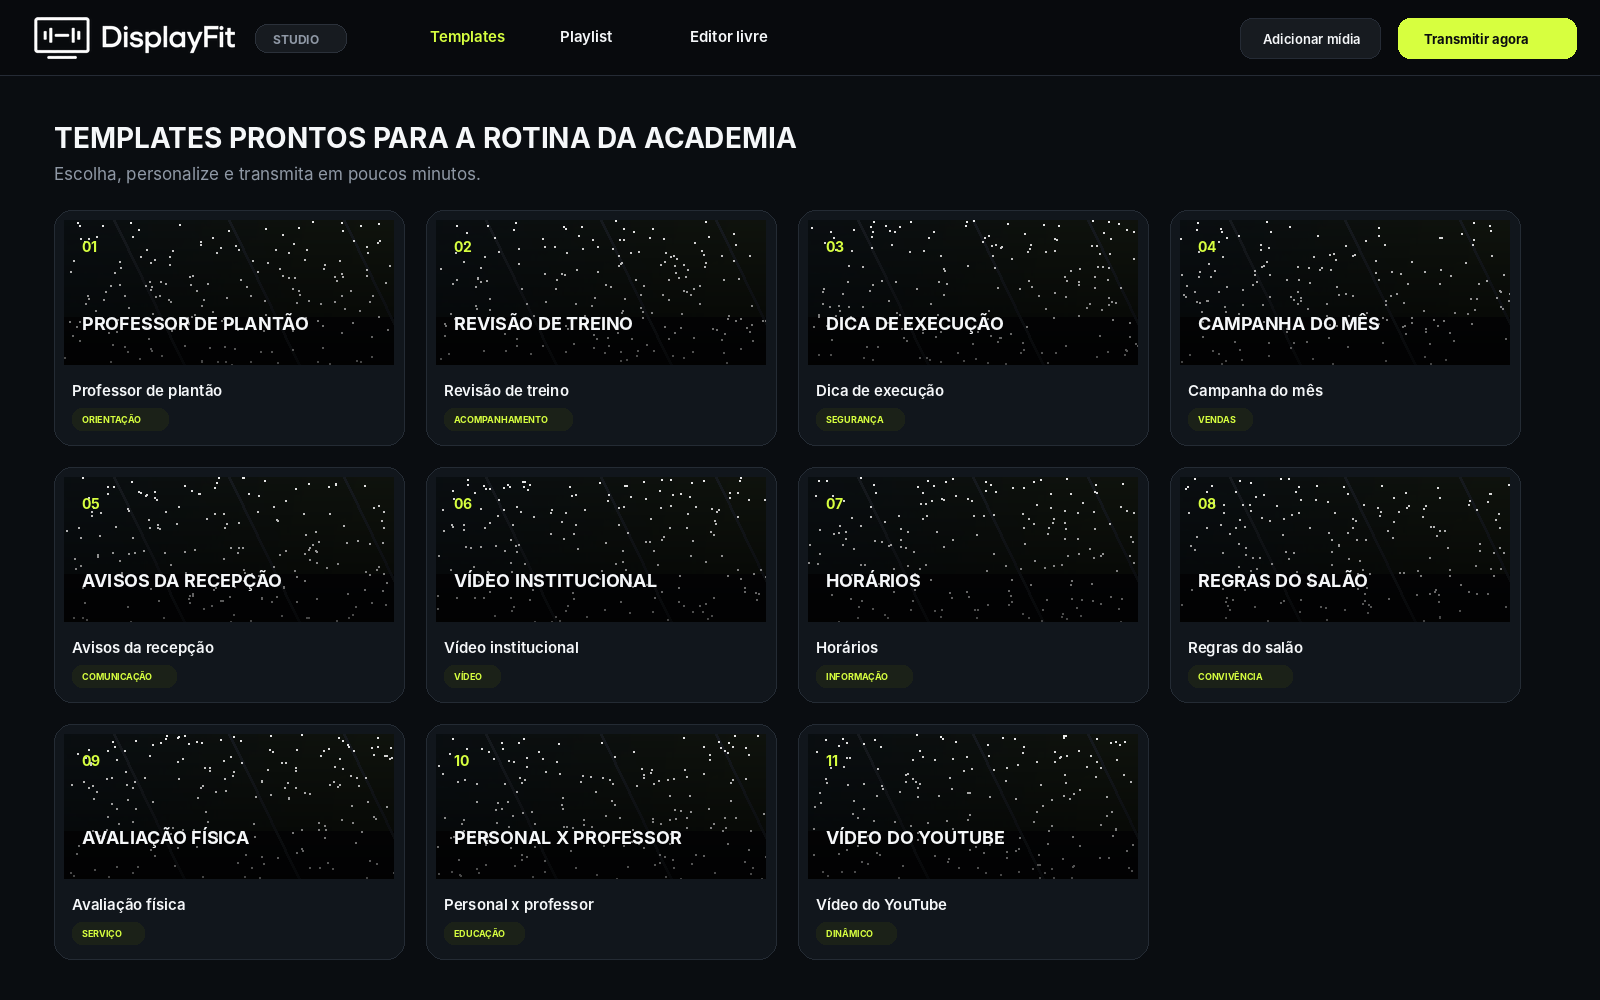Open the Avaliação física template thumbnail
The image size is (1600, 1000).
pyautogui.click(x=229, y=806)
